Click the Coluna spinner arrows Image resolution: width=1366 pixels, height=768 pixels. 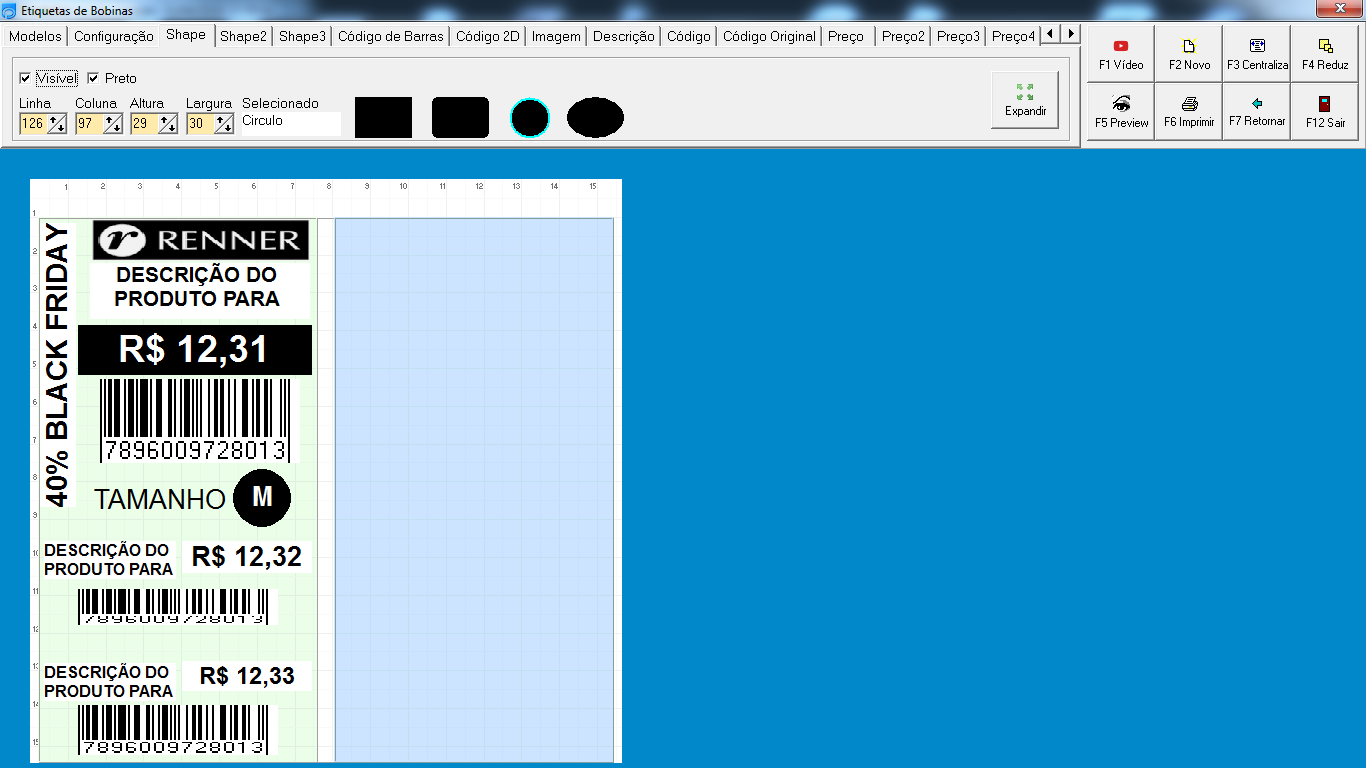(x=113, y=124)
